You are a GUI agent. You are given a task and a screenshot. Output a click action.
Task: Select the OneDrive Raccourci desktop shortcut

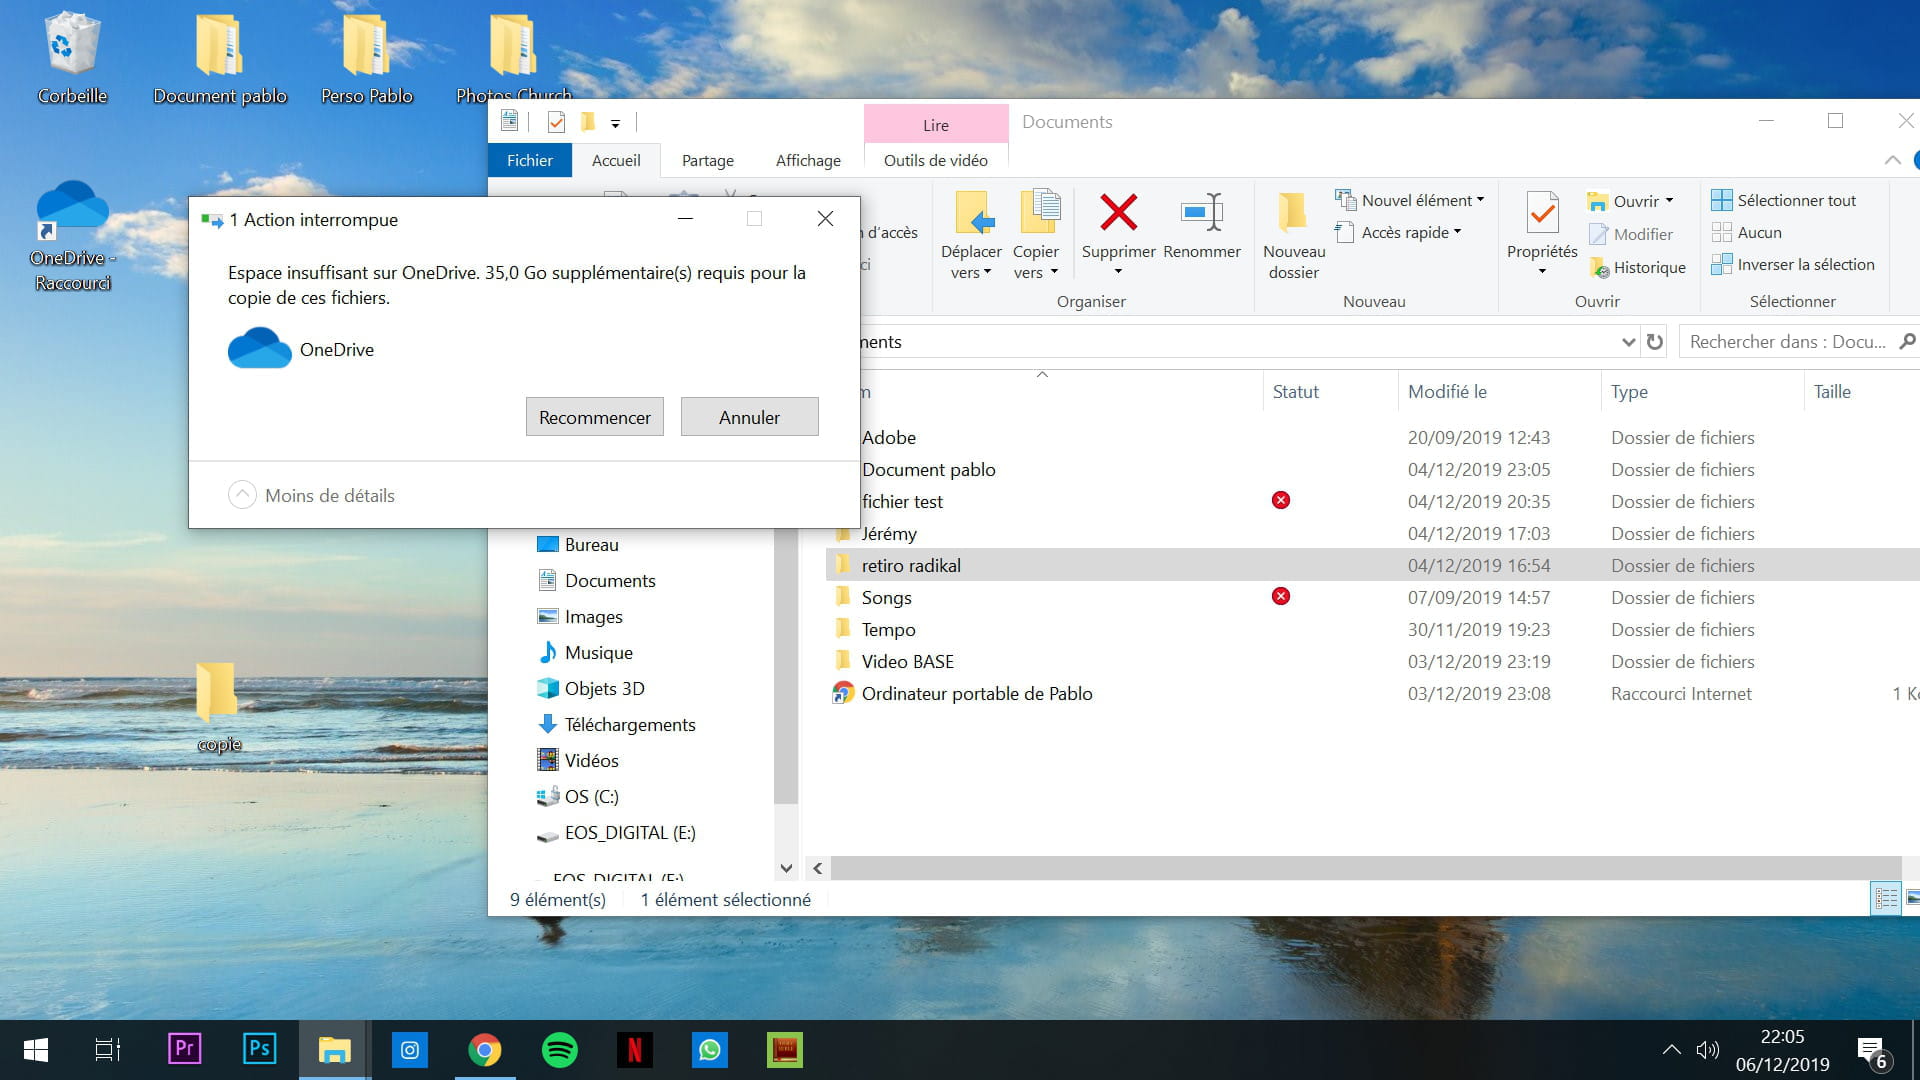click(72, 236)
